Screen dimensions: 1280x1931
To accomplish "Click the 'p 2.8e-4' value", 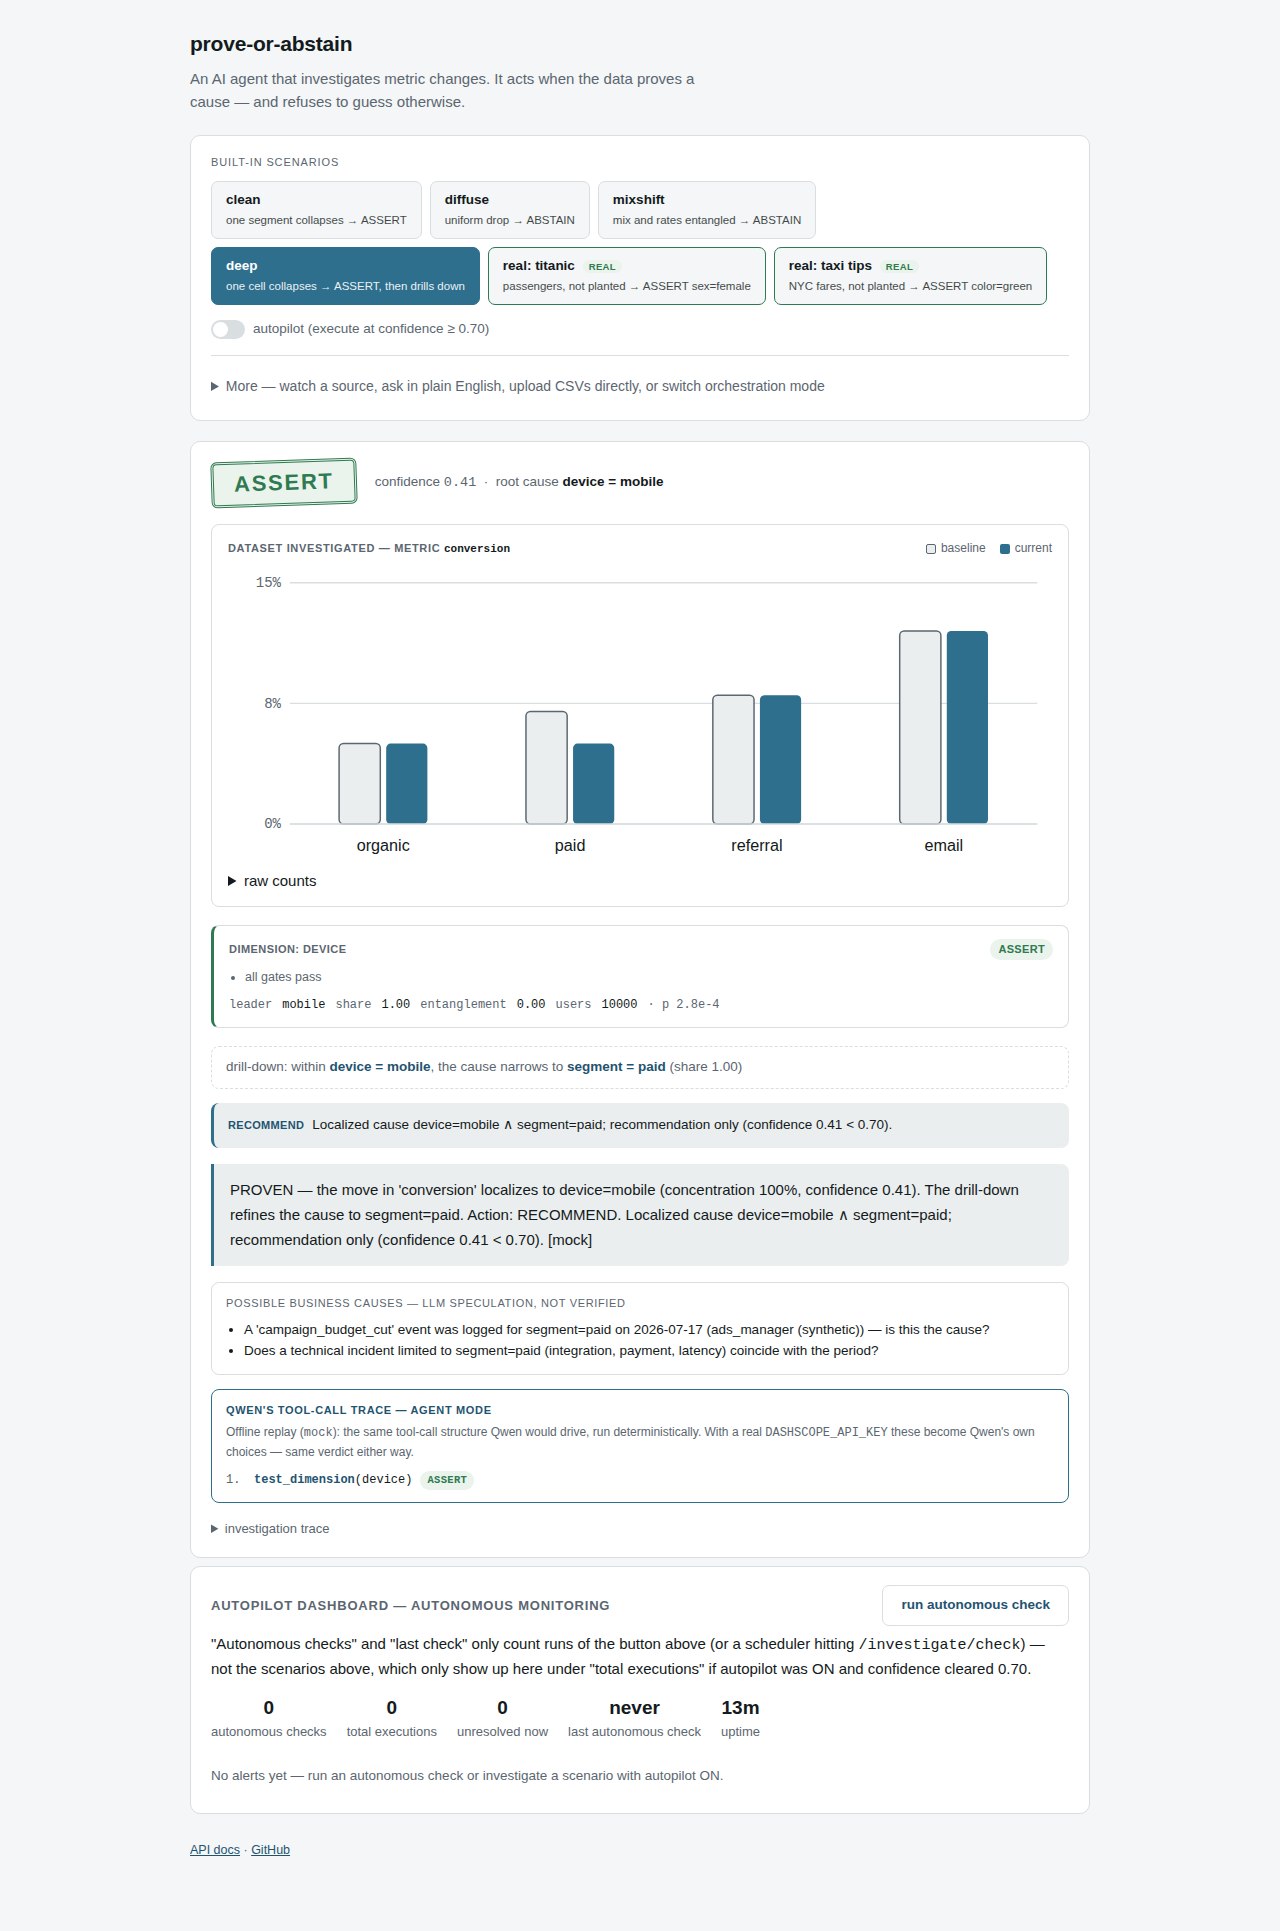I will coord(691,1004).
